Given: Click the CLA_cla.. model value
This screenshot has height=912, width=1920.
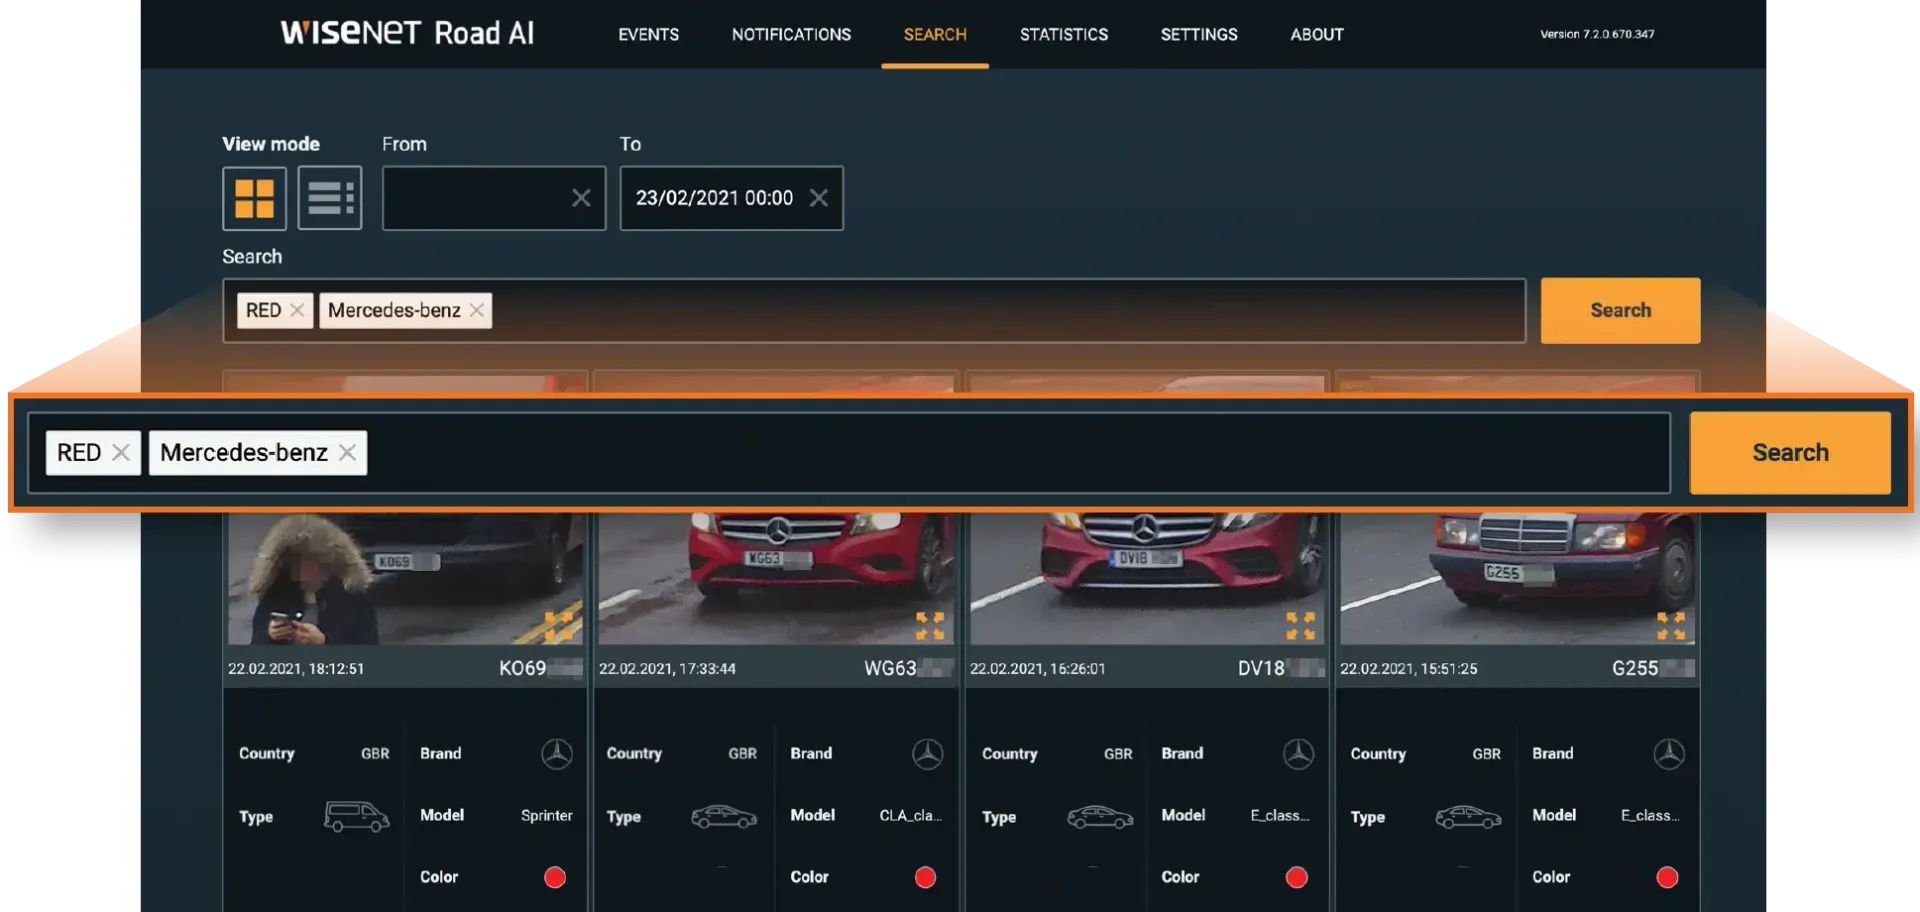Looking at the screenshot, I should (x=910, y=815).
